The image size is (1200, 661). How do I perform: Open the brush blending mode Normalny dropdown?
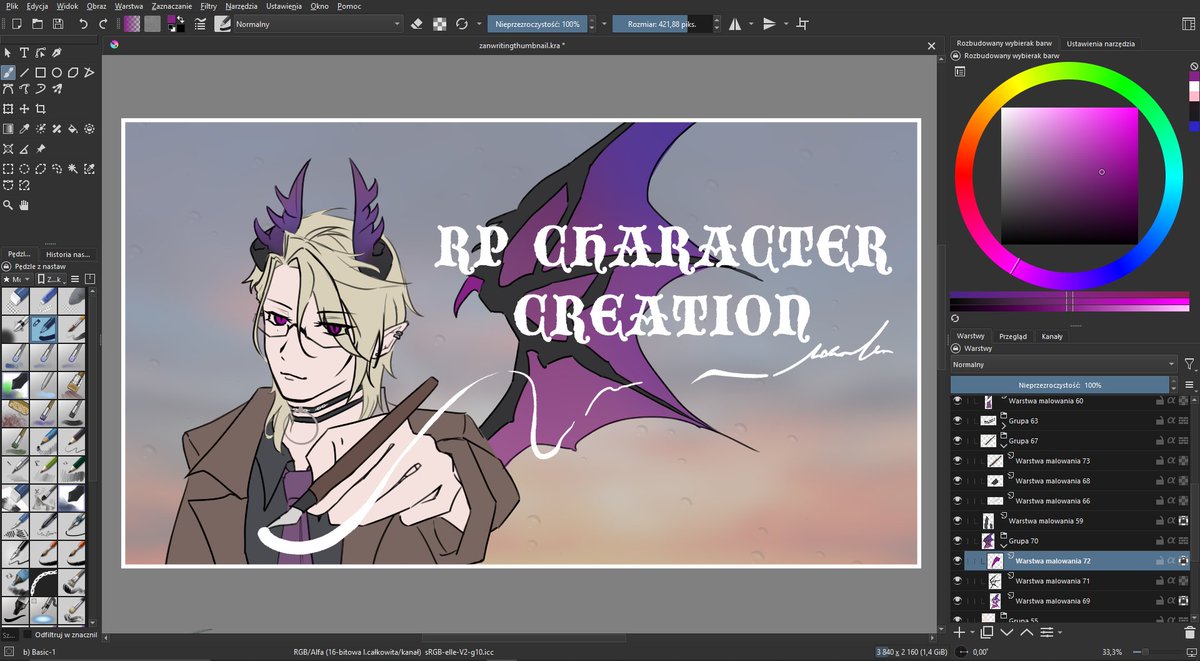317,24
